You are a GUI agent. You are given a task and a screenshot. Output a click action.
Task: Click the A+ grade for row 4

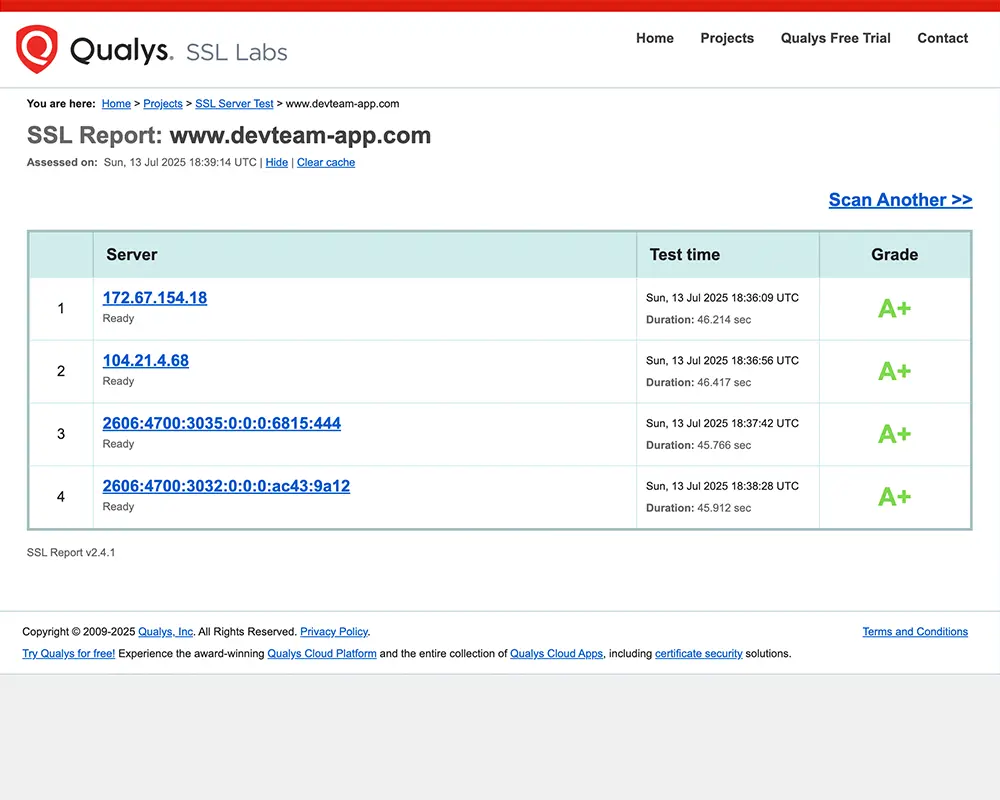pyautogui.click(x=894, y=497)
